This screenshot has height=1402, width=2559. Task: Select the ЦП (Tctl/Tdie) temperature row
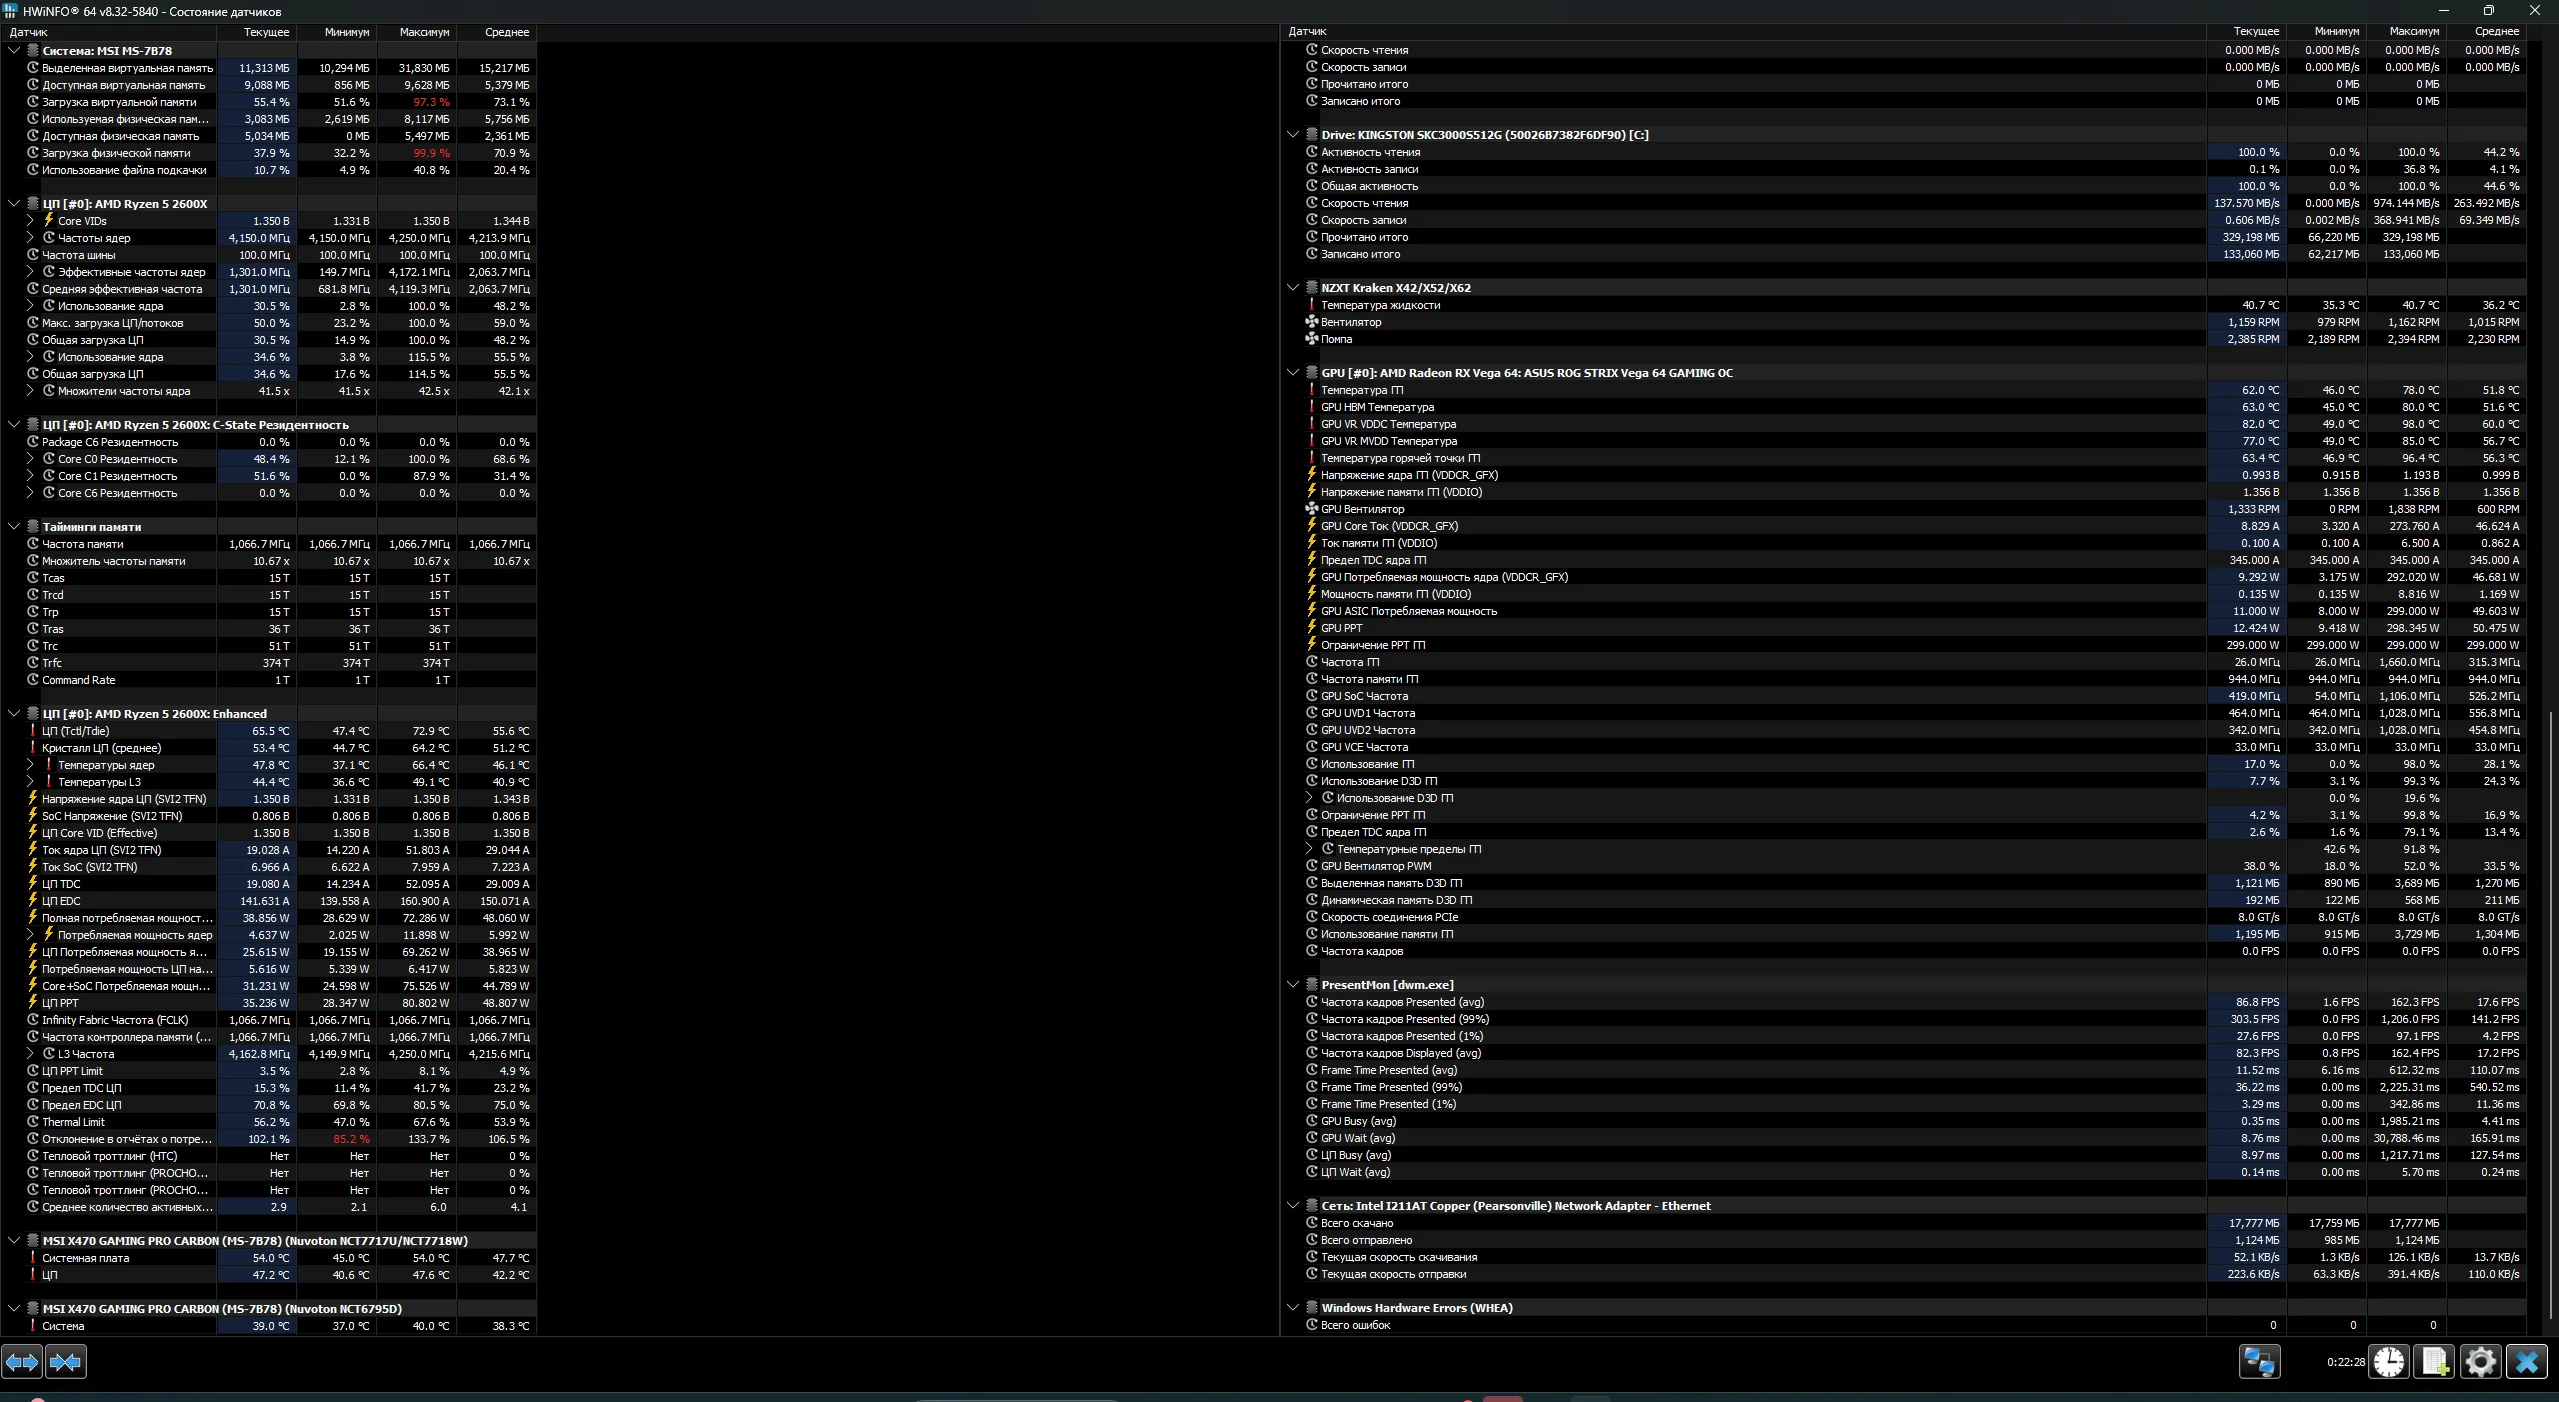(76, 731)
